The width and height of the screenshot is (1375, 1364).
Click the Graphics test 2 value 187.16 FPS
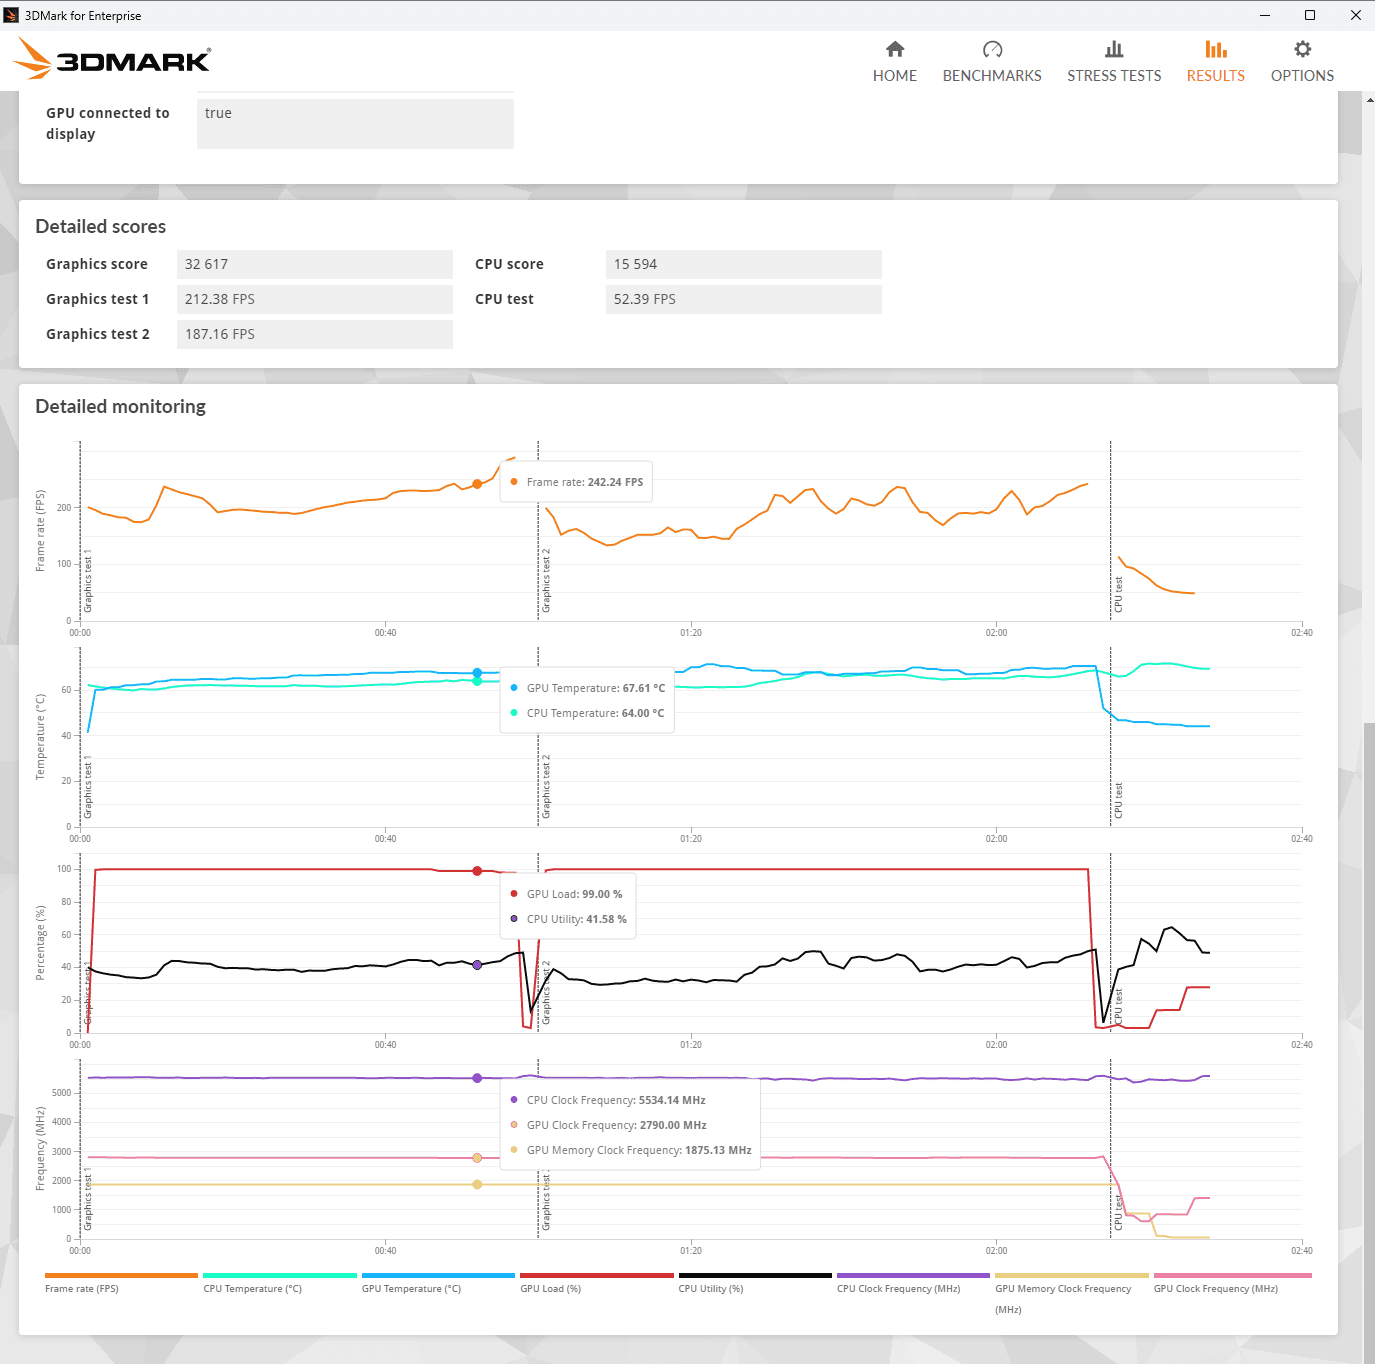point(314,334)
